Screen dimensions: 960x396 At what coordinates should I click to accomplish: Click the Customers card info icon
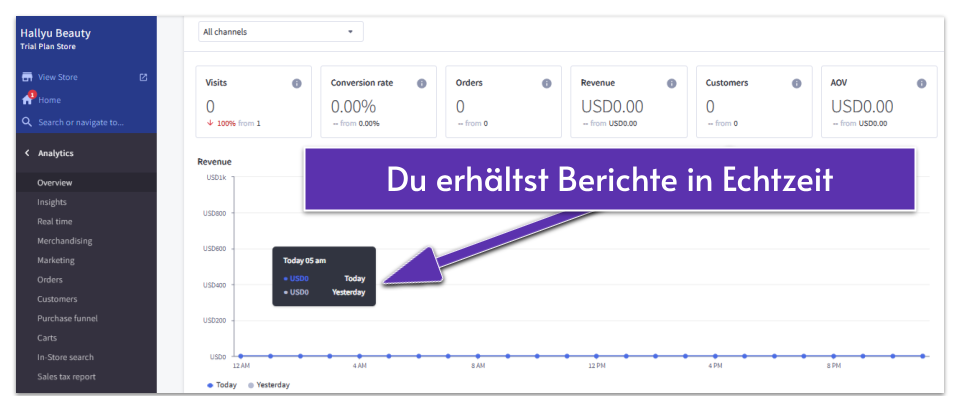point(797,83)
